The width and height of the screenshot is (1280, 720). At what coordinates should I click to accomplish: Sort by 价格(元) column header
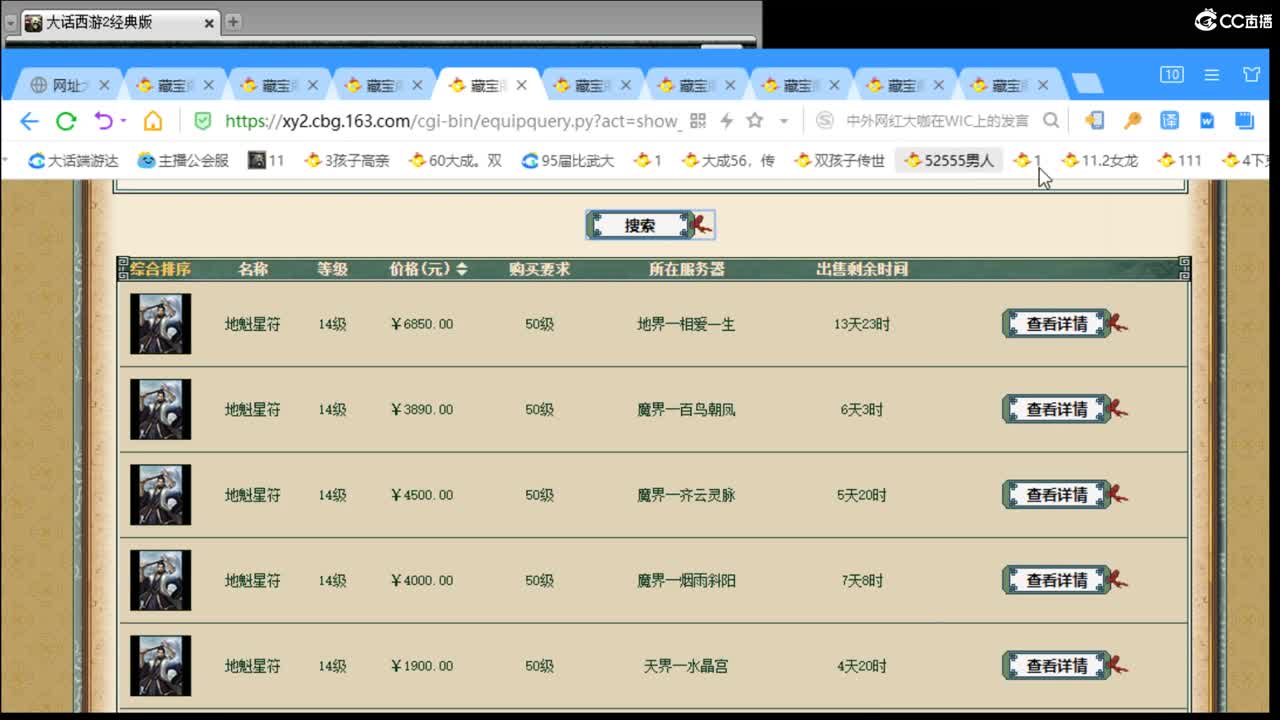point(427,269)
